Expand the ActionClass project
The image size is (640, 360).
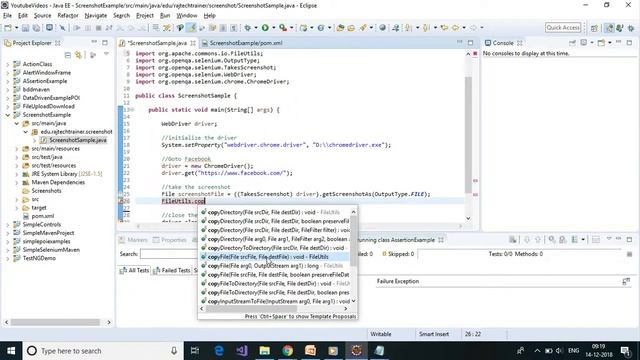7,64
